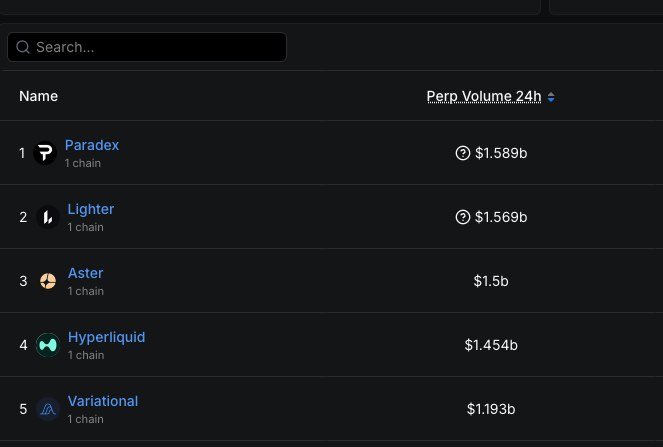This screenshot has height=447, width=663.
Task: Sort by Perp Volume 24h column header
Action: click(484, 96)
